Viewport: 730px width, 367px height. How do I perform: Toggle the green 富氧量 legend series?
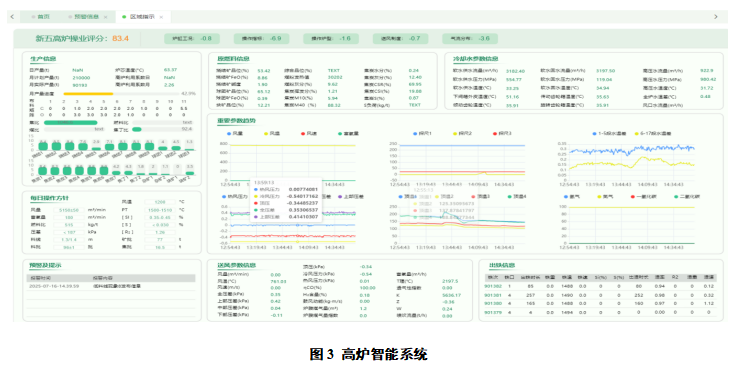click(x=349, y=134)
